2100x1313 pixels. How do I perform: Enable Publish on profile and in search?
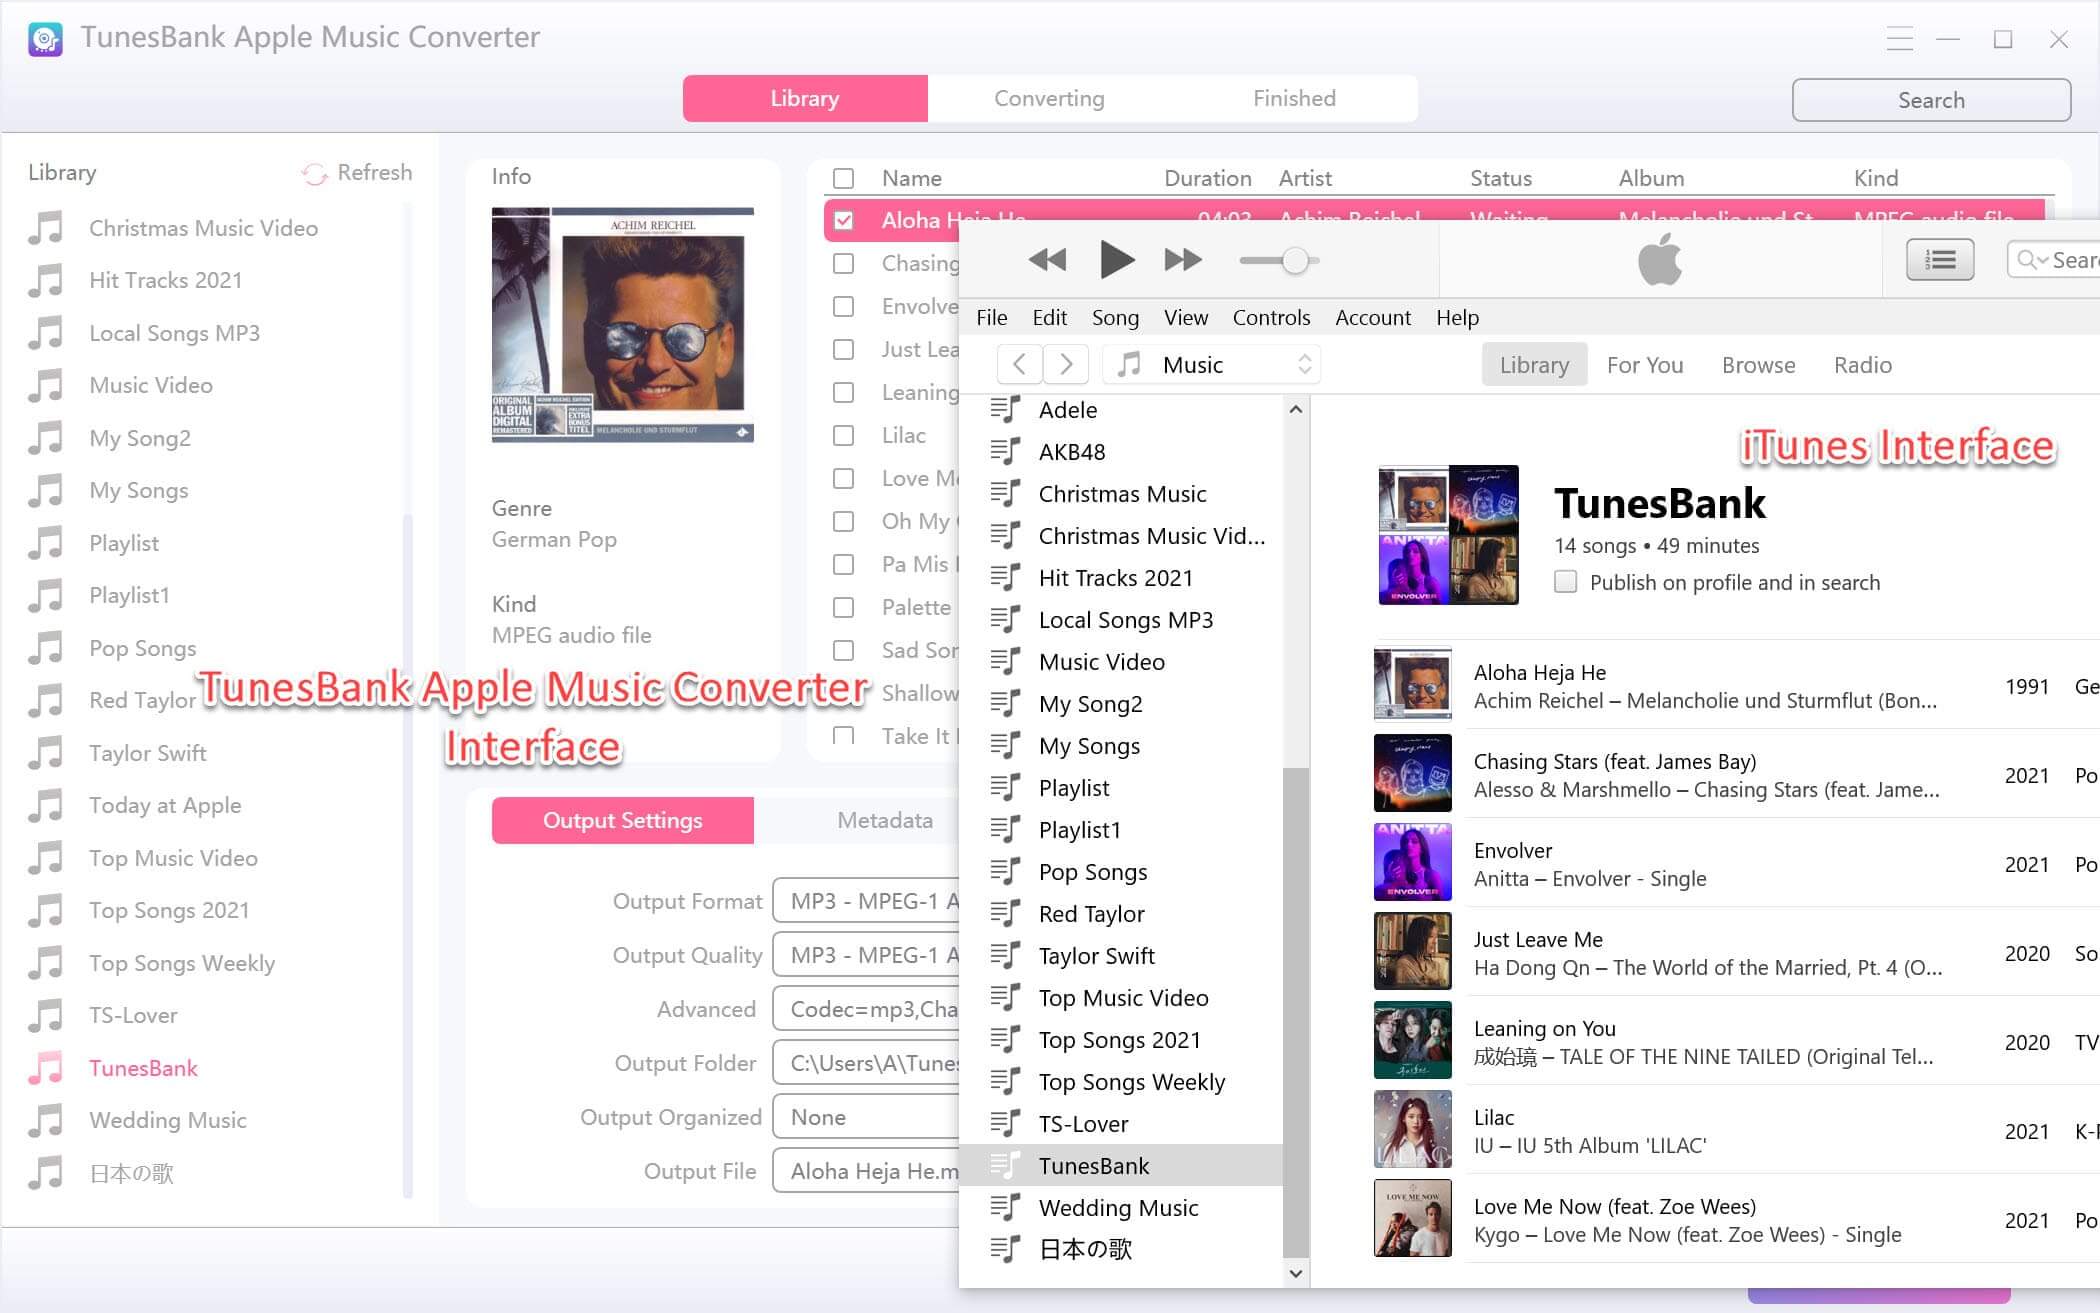coord(1565,582)
